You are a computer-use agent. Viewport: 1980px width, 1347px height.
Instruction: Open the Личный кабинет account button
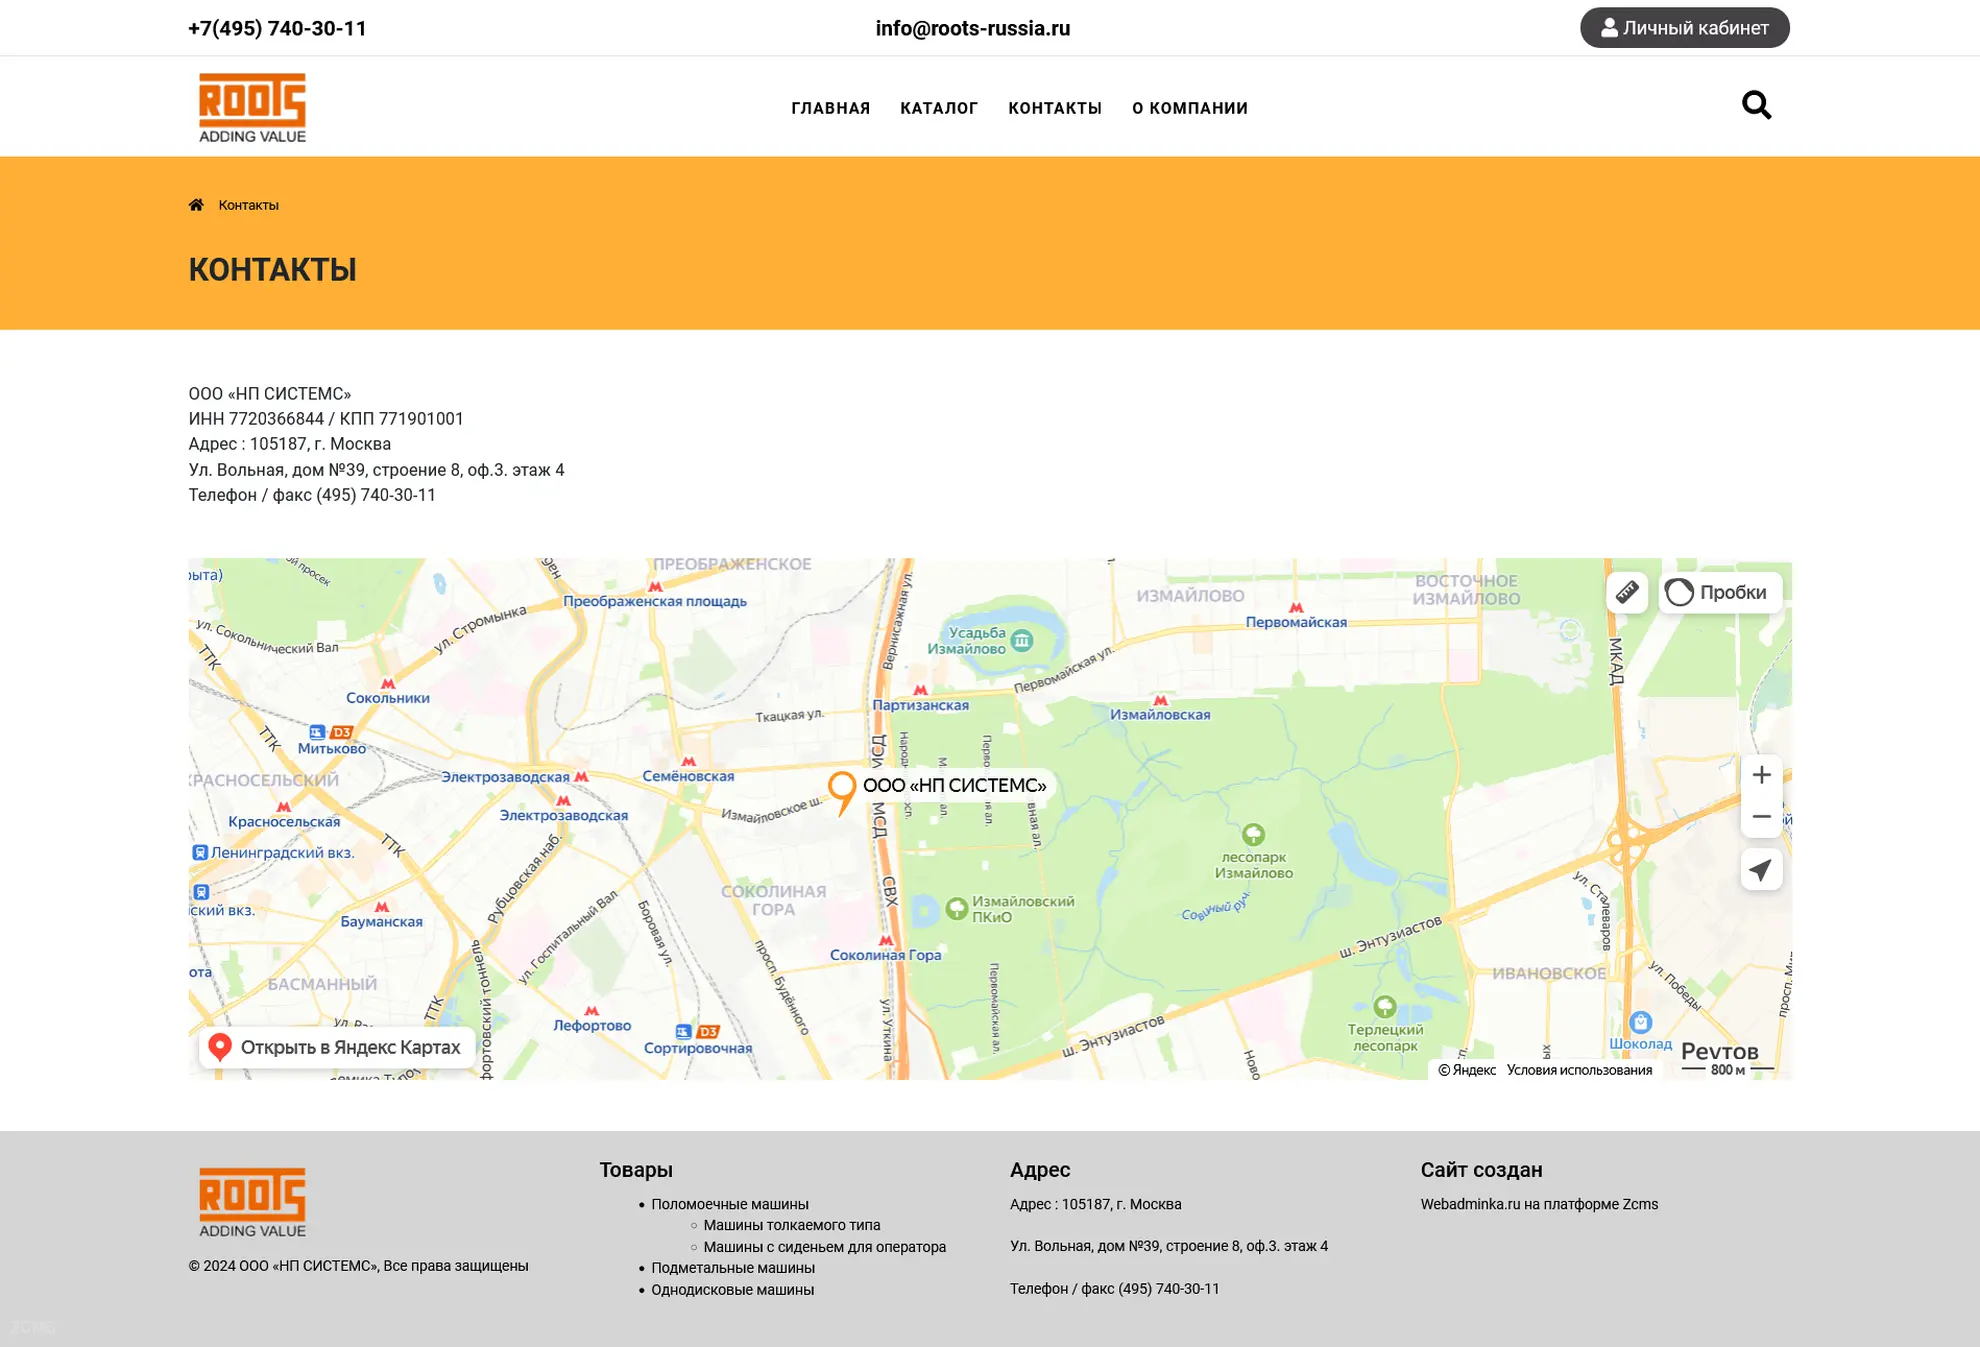point(1684,28)
